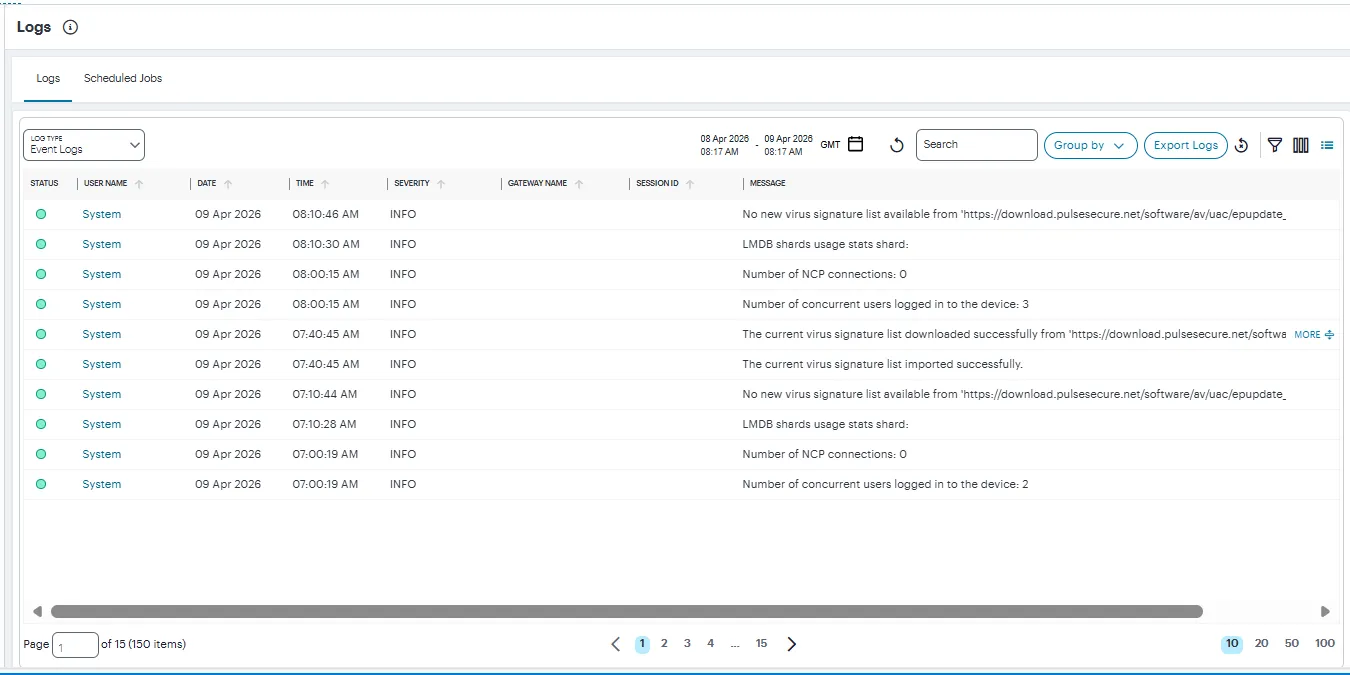
Task: Click horizontal scrollbar left arrow
Action: [x=37, y=611]
